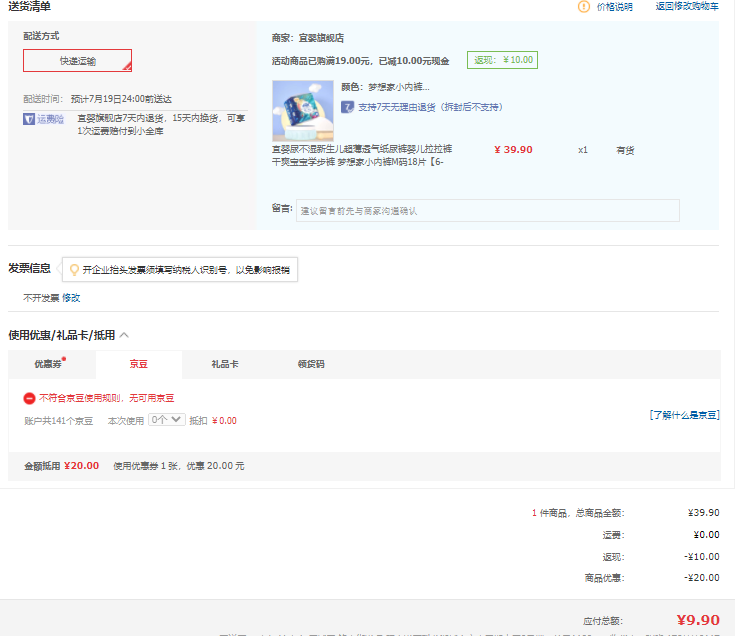Viewport: 737px width, 636px height.
Task: Click the product price ¥ 39.90
Action: 513,150
